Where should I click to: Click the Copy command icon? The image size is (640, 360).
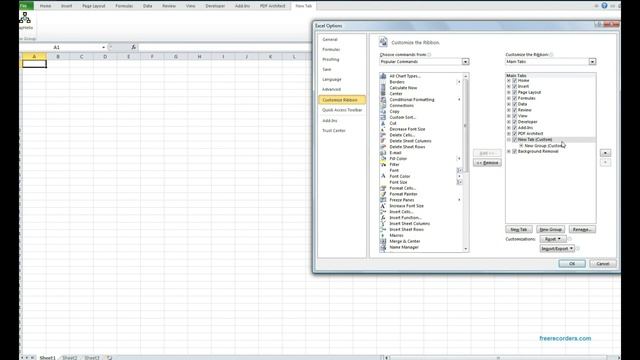[383, 111]
